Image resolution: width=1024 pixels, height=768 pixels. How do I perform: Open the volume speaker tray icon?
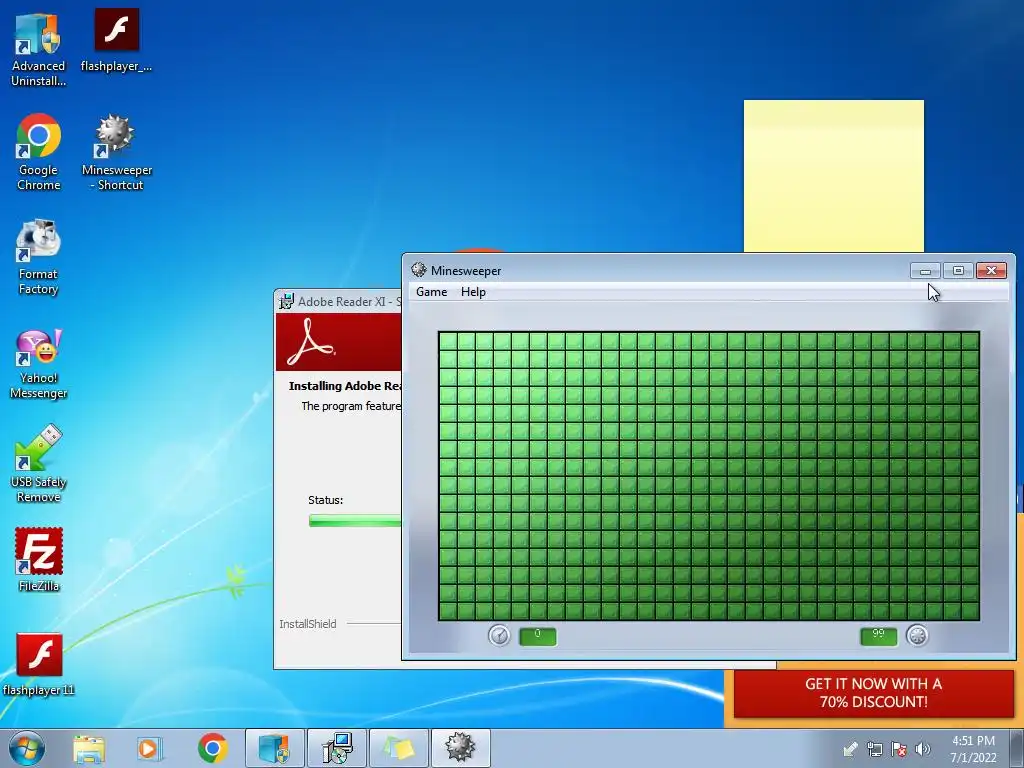point(923,749)
